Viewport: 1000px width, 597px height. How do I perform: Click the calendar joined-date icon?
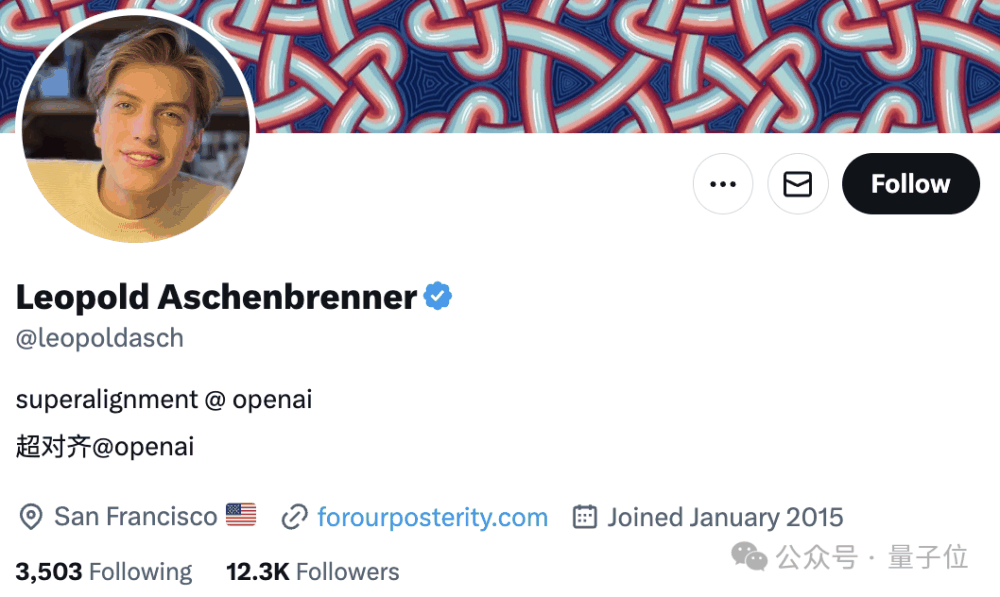(x=584, y=517)
